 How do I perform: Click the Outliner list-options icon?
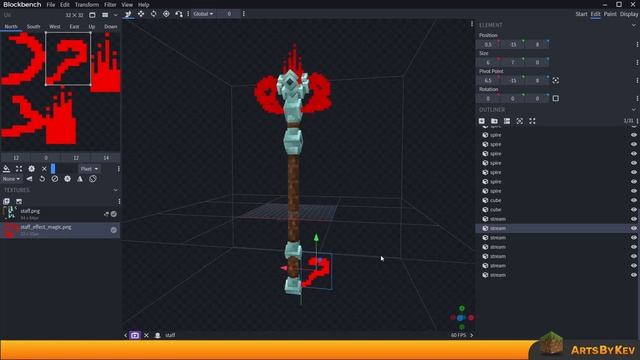pos(507,121)
